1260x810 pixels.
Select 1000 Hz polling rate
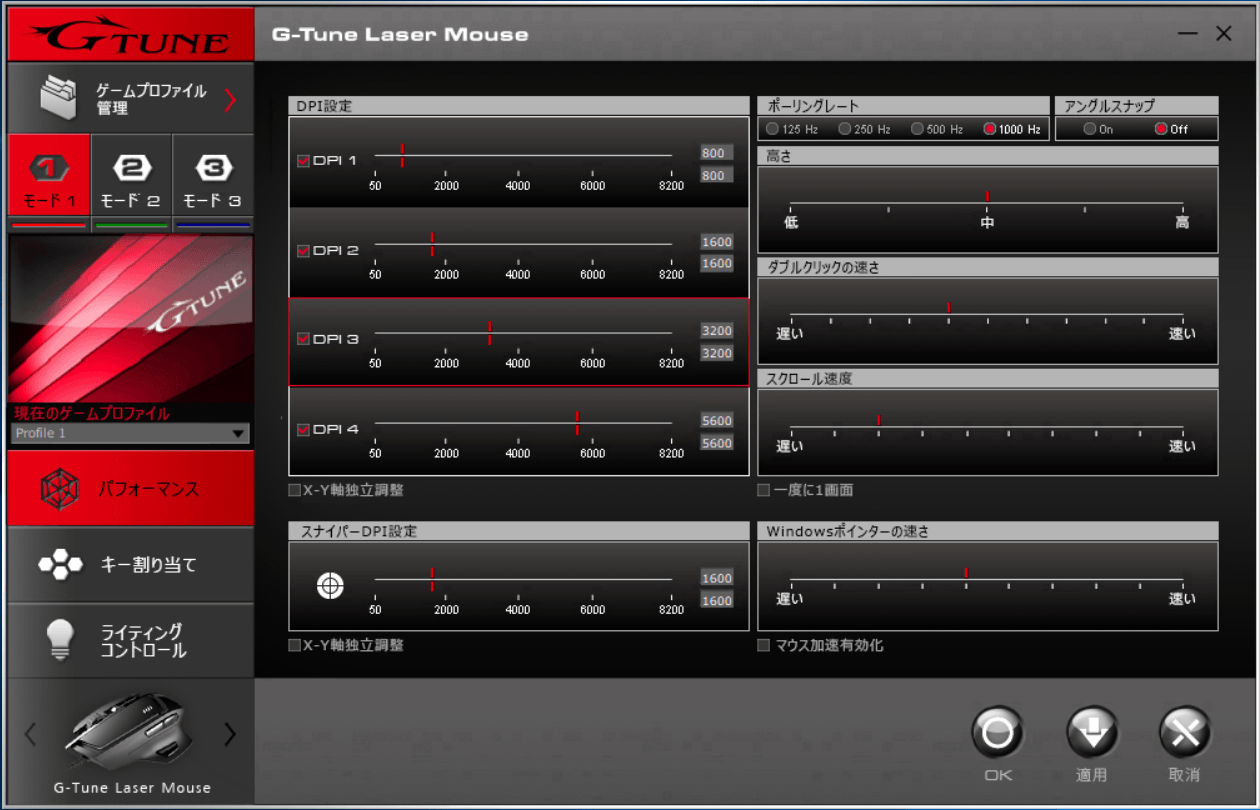[990, 129]
